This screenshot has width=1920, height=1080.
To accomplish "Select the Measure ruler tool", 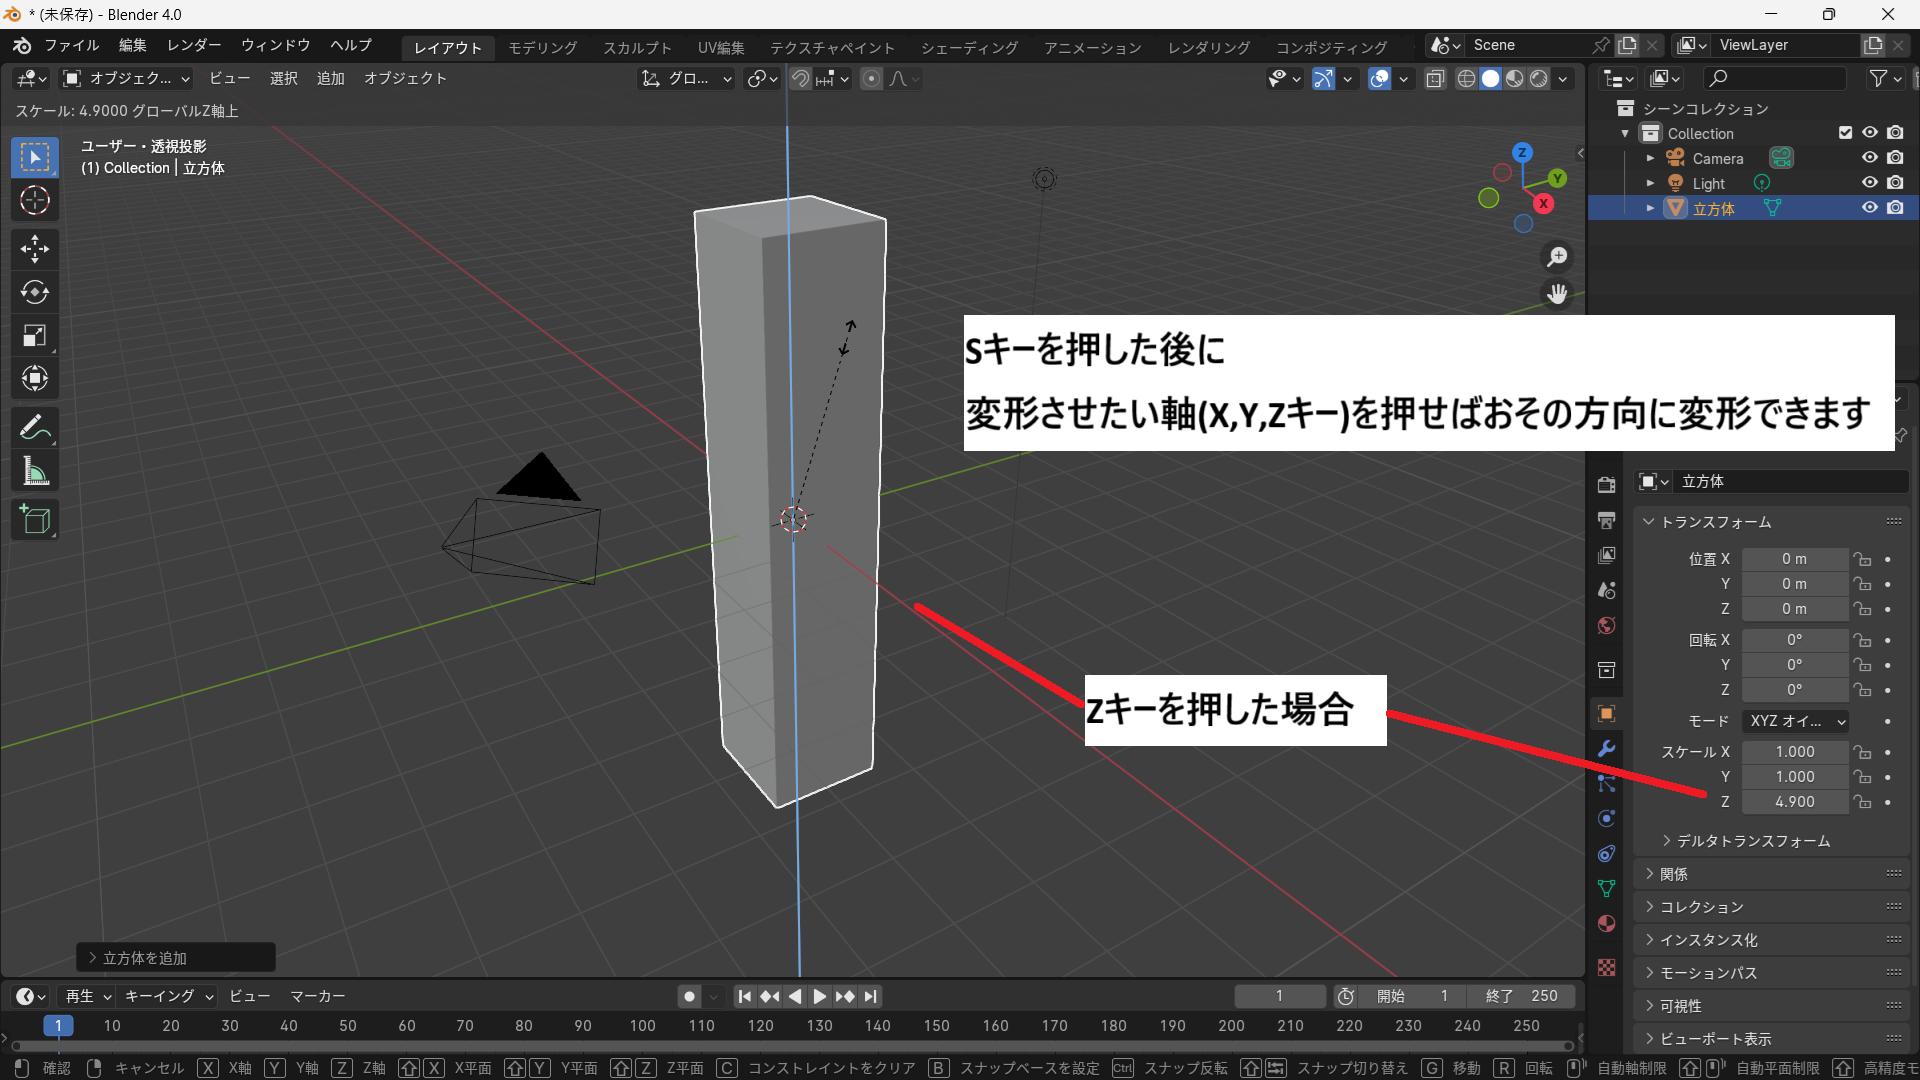I will [x=35, y=472].
